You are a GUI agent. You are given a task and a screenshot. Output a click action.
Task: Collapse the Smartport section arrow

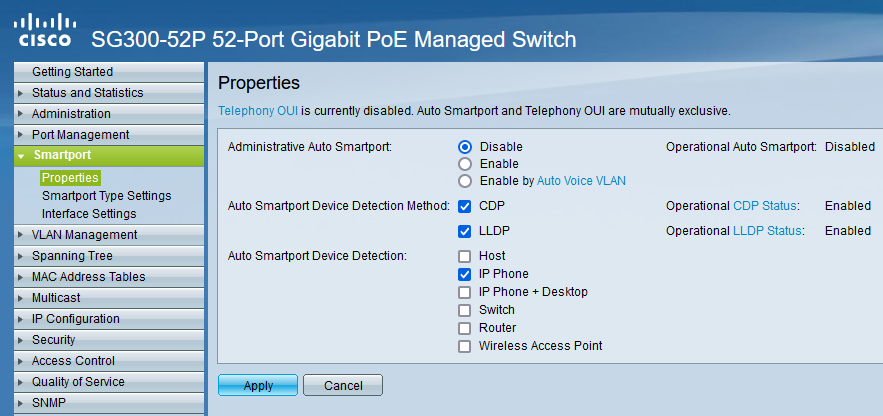[21, 156]
